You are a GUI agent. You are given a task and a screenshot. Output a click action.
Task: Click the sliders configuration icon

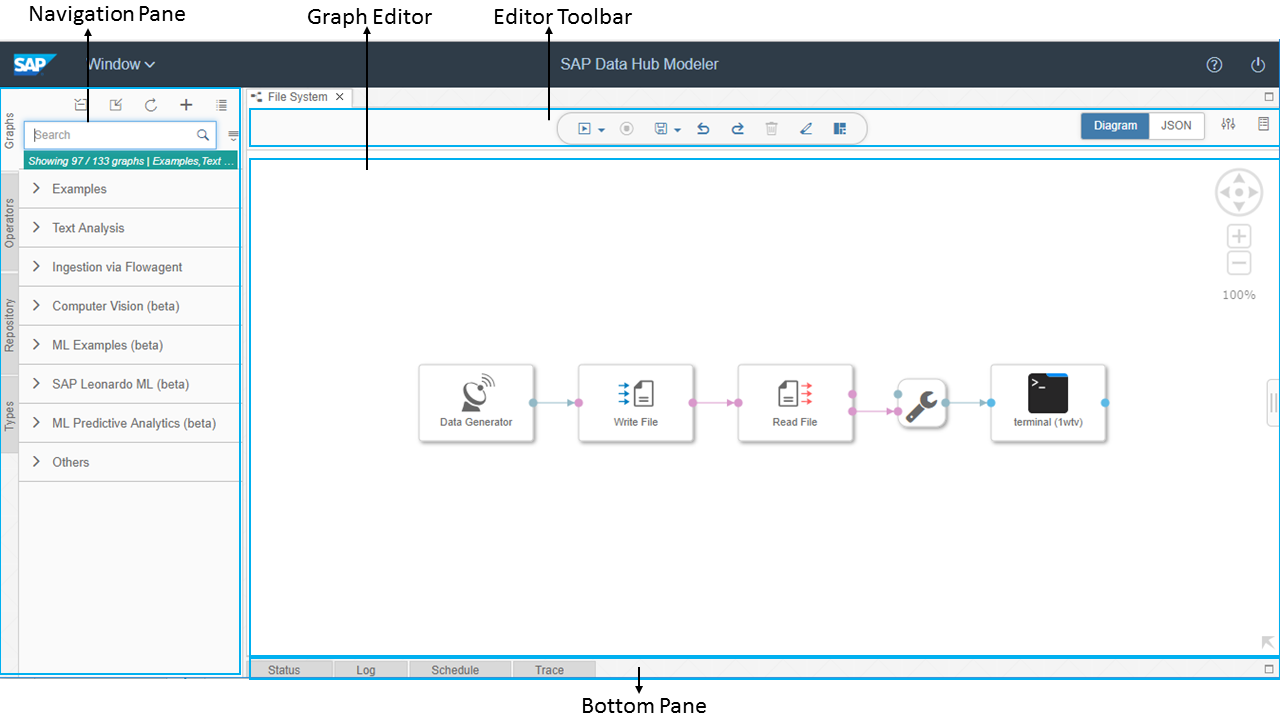[x=1229, y=125]
